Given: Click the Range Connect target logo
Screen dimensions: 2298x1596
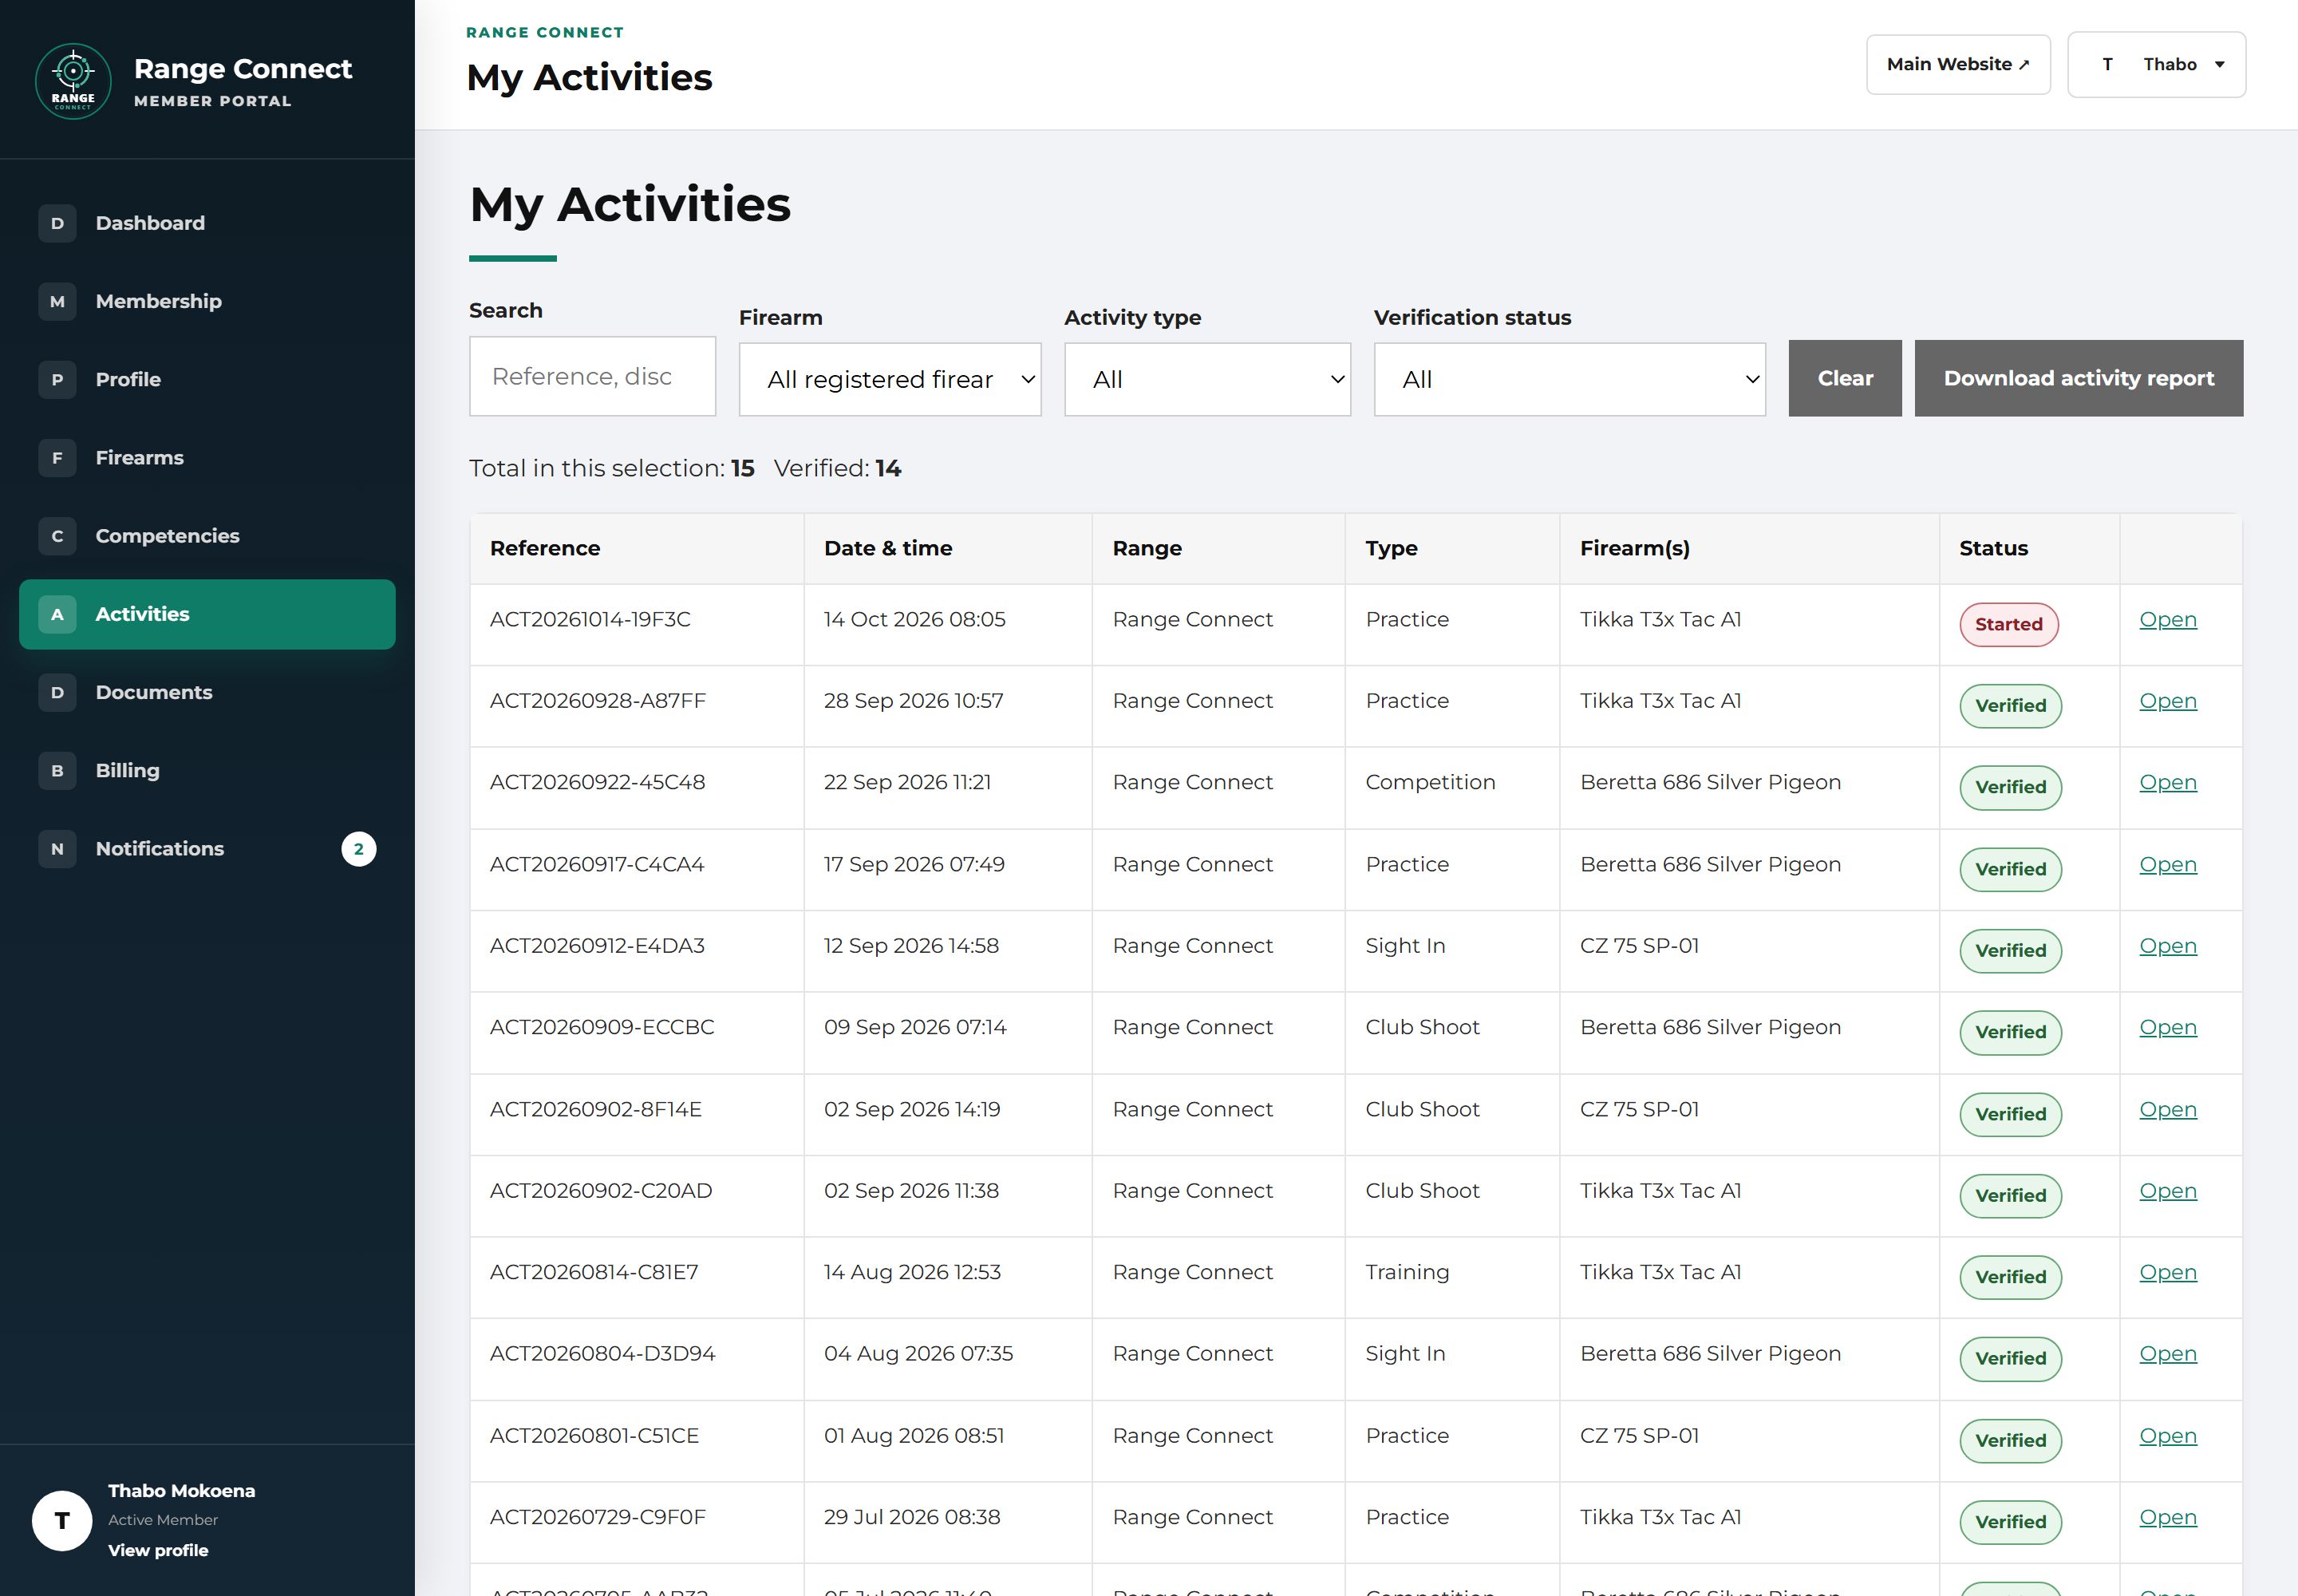Looking at the screenshot, I should click(73, 81).
